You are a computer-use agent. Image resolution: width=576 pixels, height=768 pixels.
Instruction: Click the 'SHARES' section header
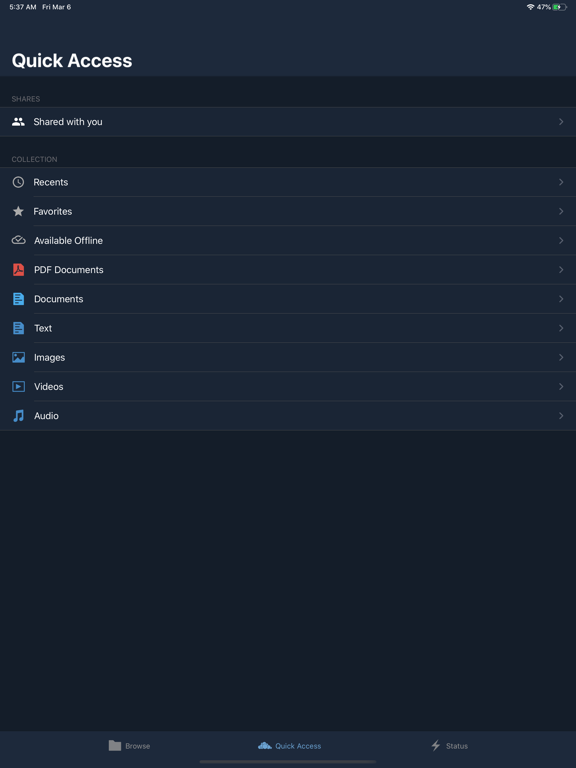pos(26,99)
